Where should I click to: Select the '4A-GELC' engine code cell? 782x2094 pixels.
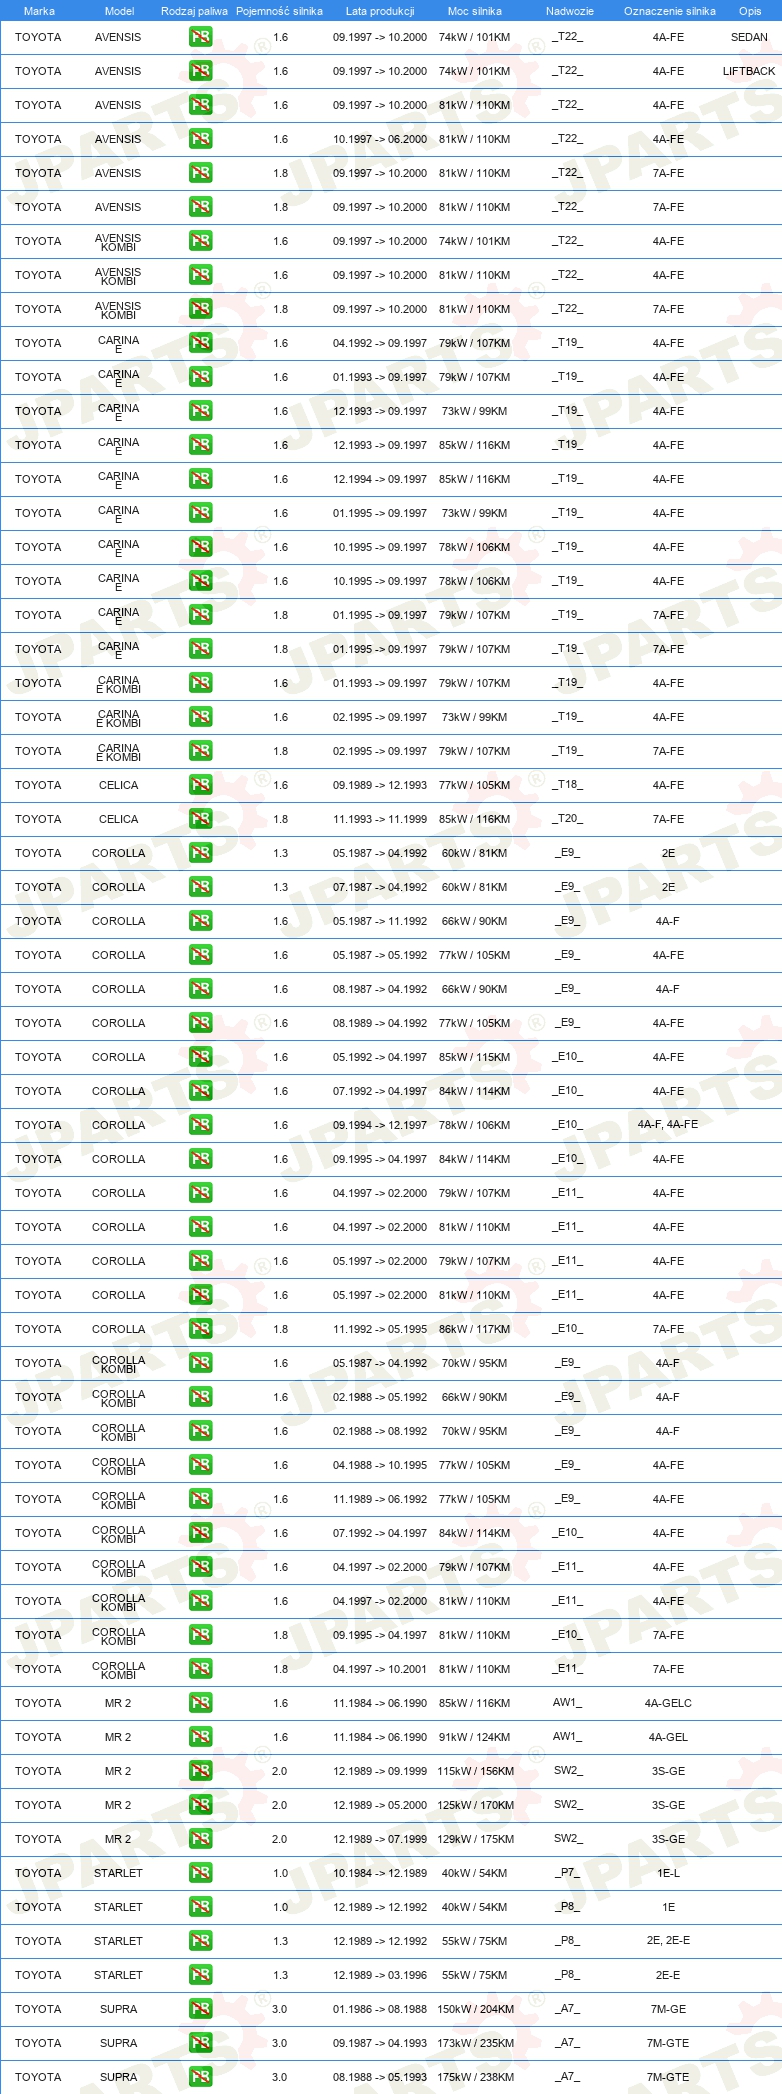point(668,1703)
